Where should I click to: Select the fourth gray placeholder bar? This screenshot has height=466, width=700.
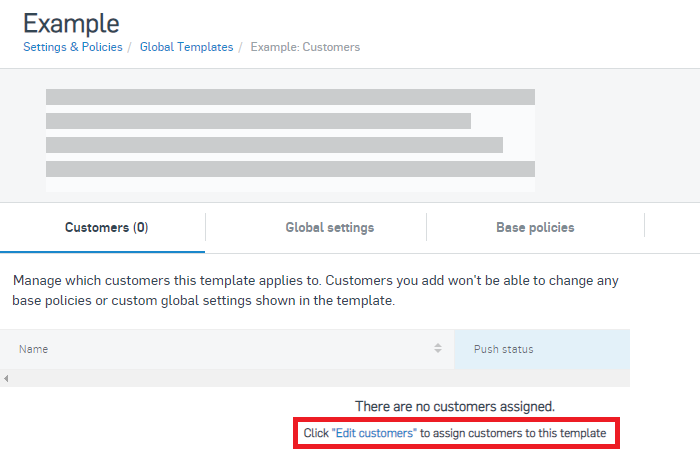(290, 169)
